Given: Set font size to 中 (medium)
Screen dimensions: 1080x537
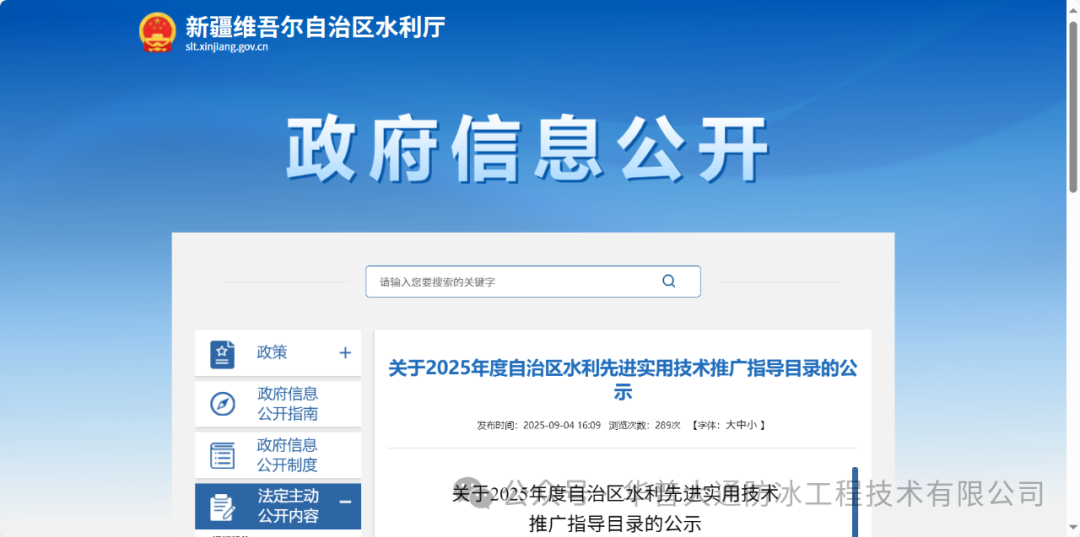Looking at the screenshot, I should [742, 425].
